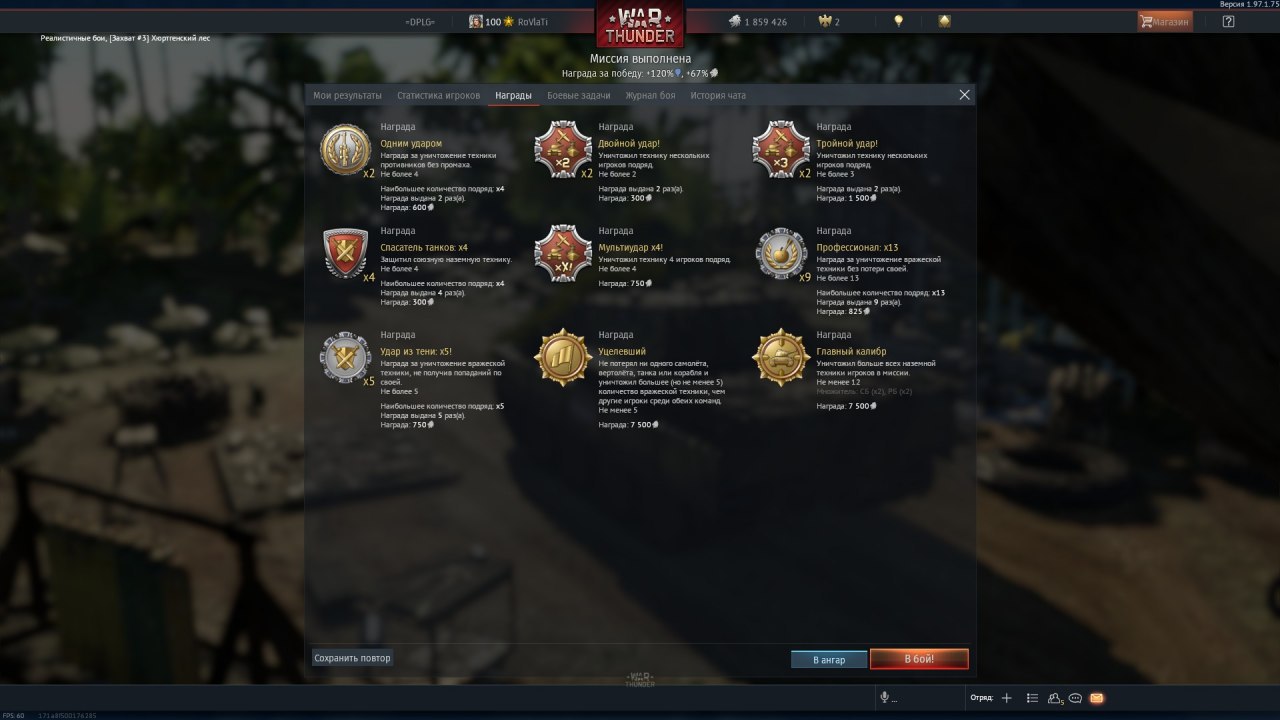
Task: Switch to Мои результаты tab
Action: (x=347, y=95)
